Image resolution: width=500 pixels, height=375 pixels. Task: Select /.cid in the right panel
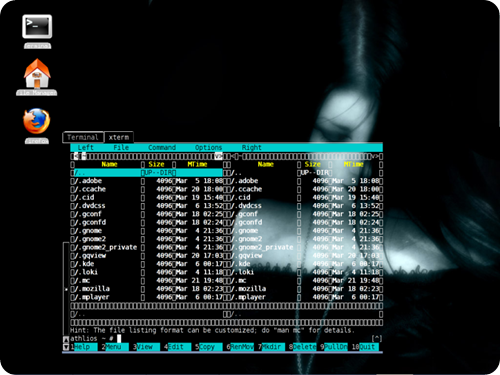point(305,197)
